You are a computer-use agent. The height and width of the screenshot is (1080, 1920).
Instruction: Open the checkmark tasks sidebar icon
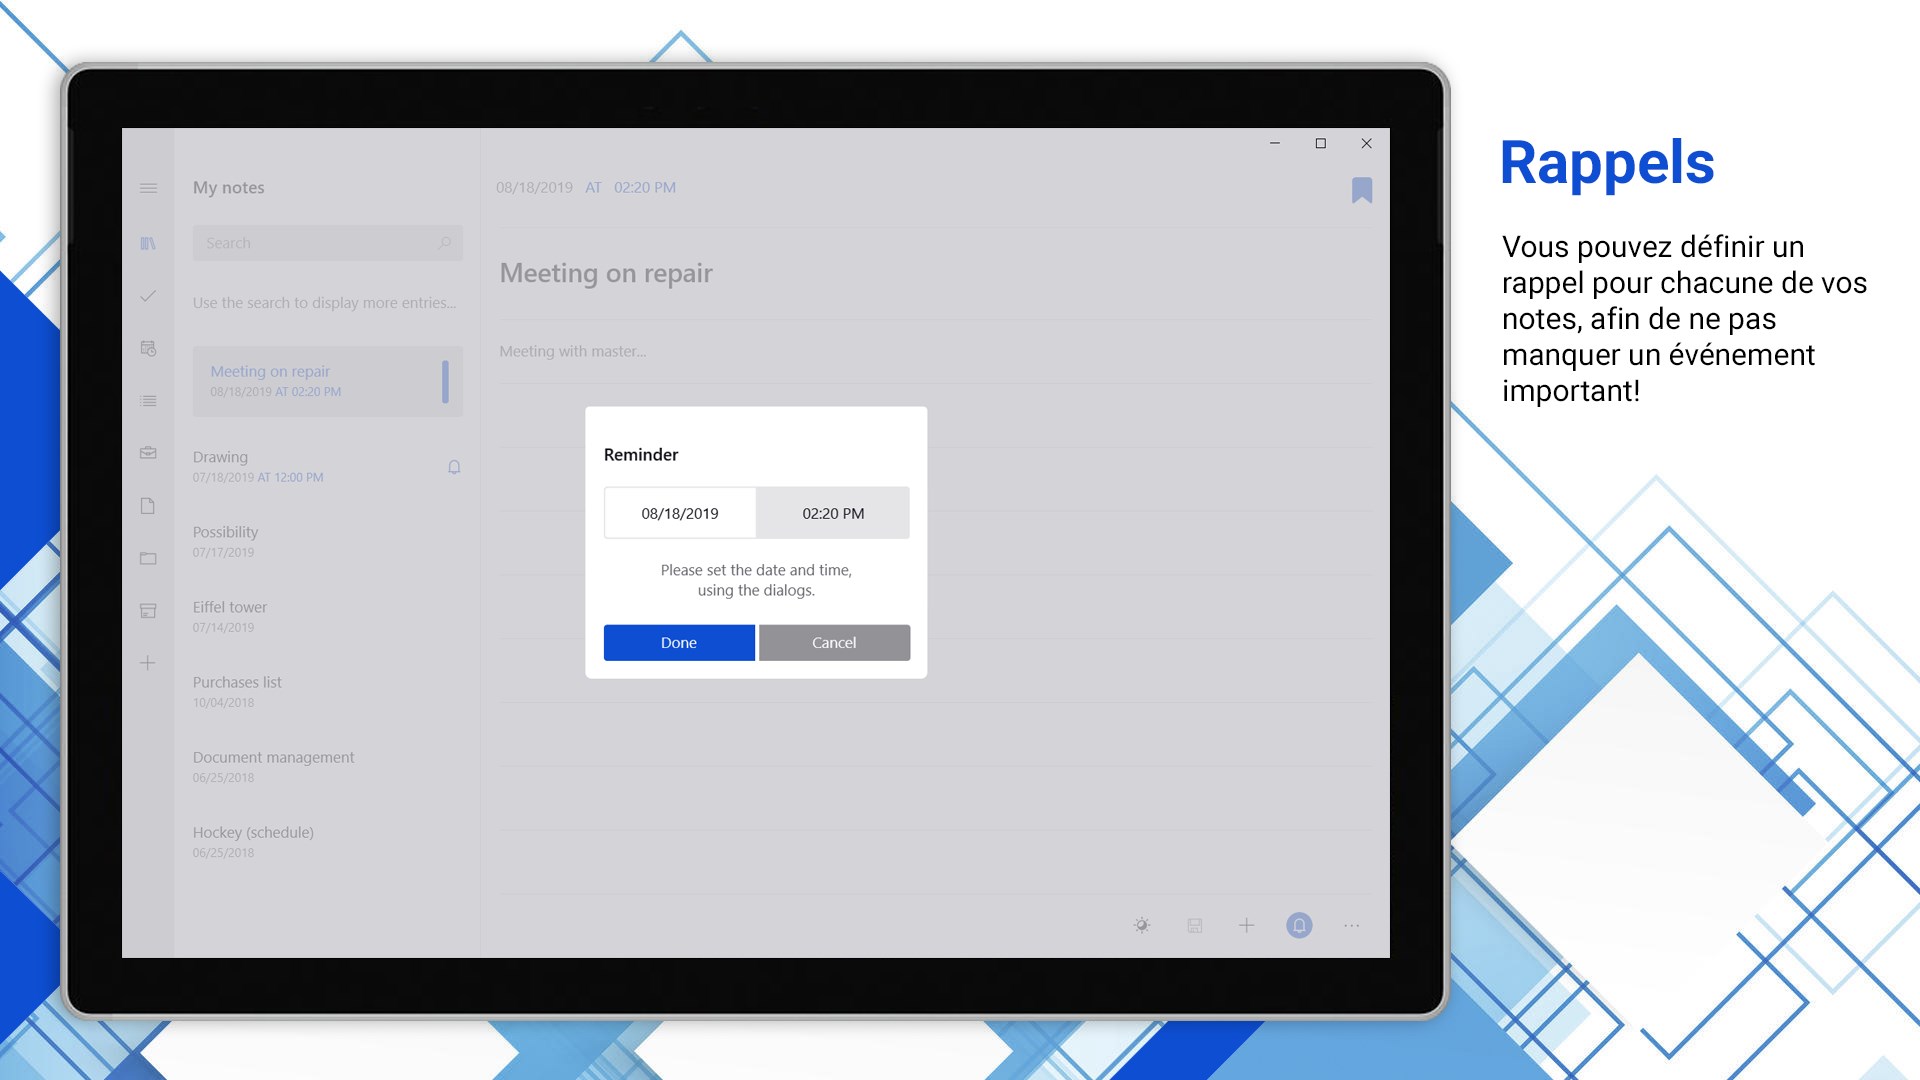tap(148, 296)
